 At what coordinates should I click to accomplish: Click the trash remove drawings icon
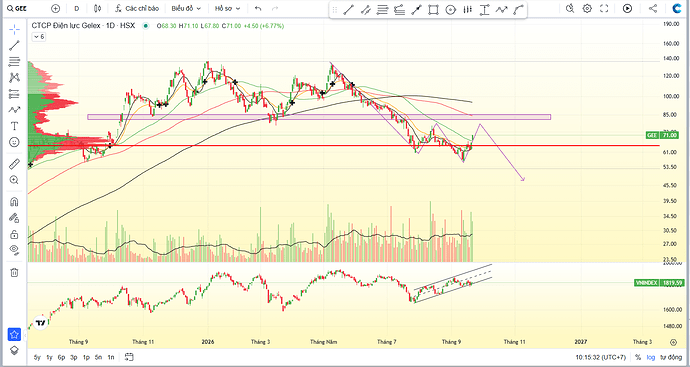[x=15, y=272]
